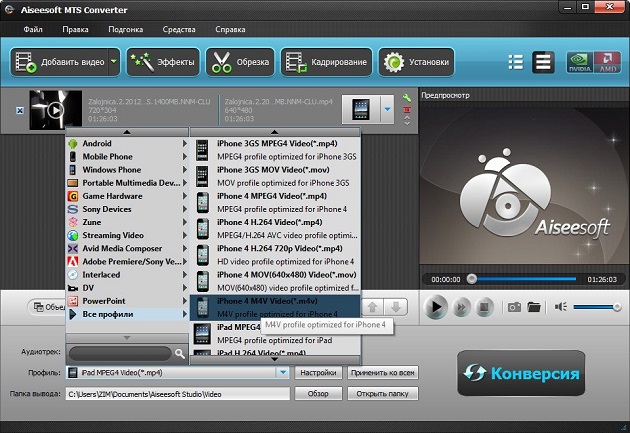Screen dimensions: 630x433
Task: Select the Interlaced category
Action: 127,275
